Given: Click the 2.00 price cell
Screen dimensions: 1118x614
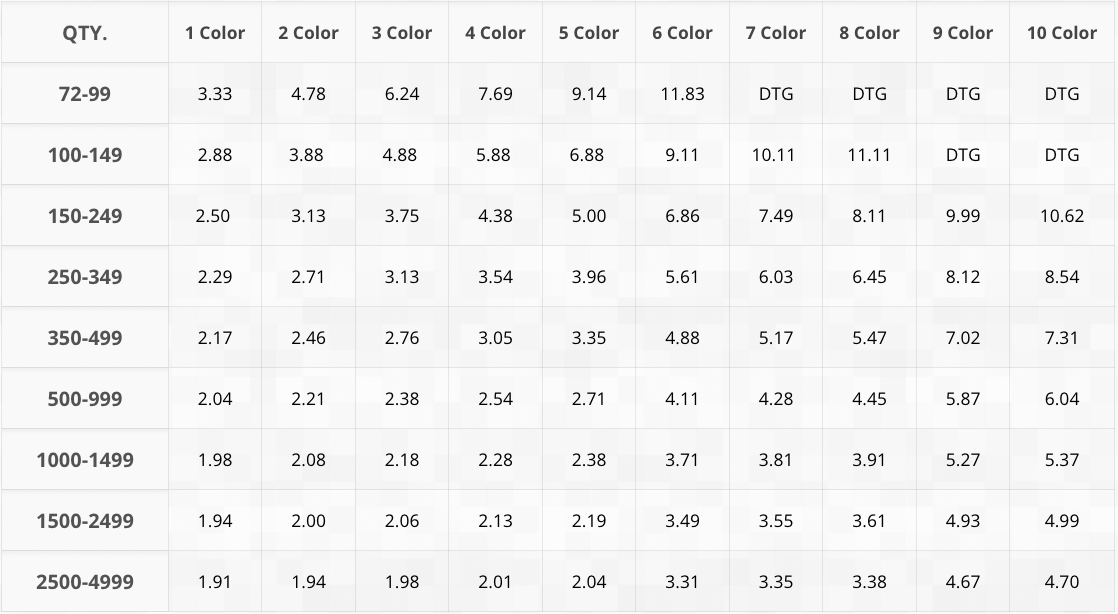Looking at the screenshot, I should 308,521.
